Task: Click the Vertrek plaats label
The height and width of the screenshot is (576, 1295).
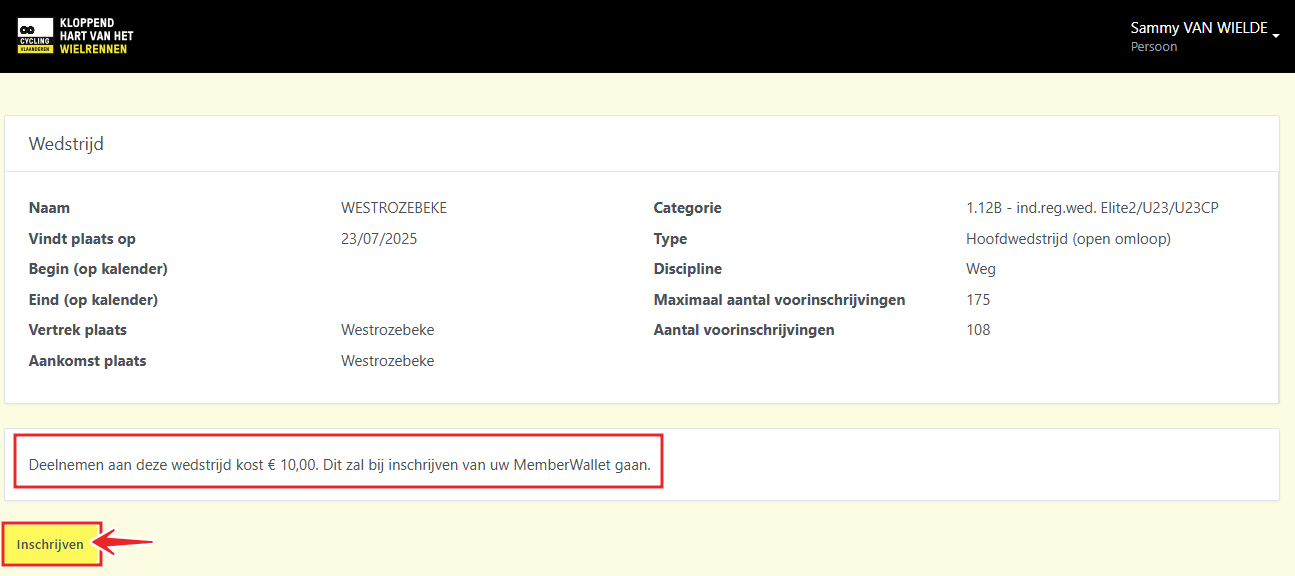Action: pyautogui.click(x=78, y=330)
